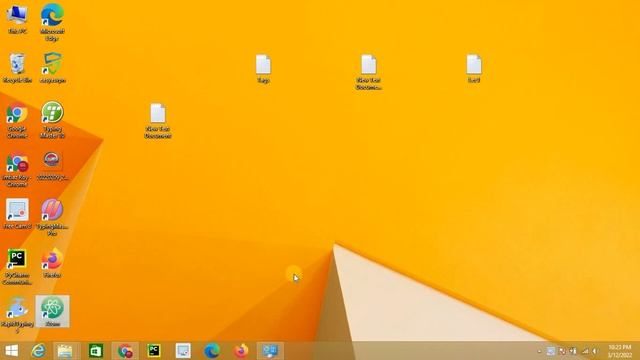640x360 pixels.
Task: Select the Chrome profile shortcut with red badge
Action: (x=17, y=169)
